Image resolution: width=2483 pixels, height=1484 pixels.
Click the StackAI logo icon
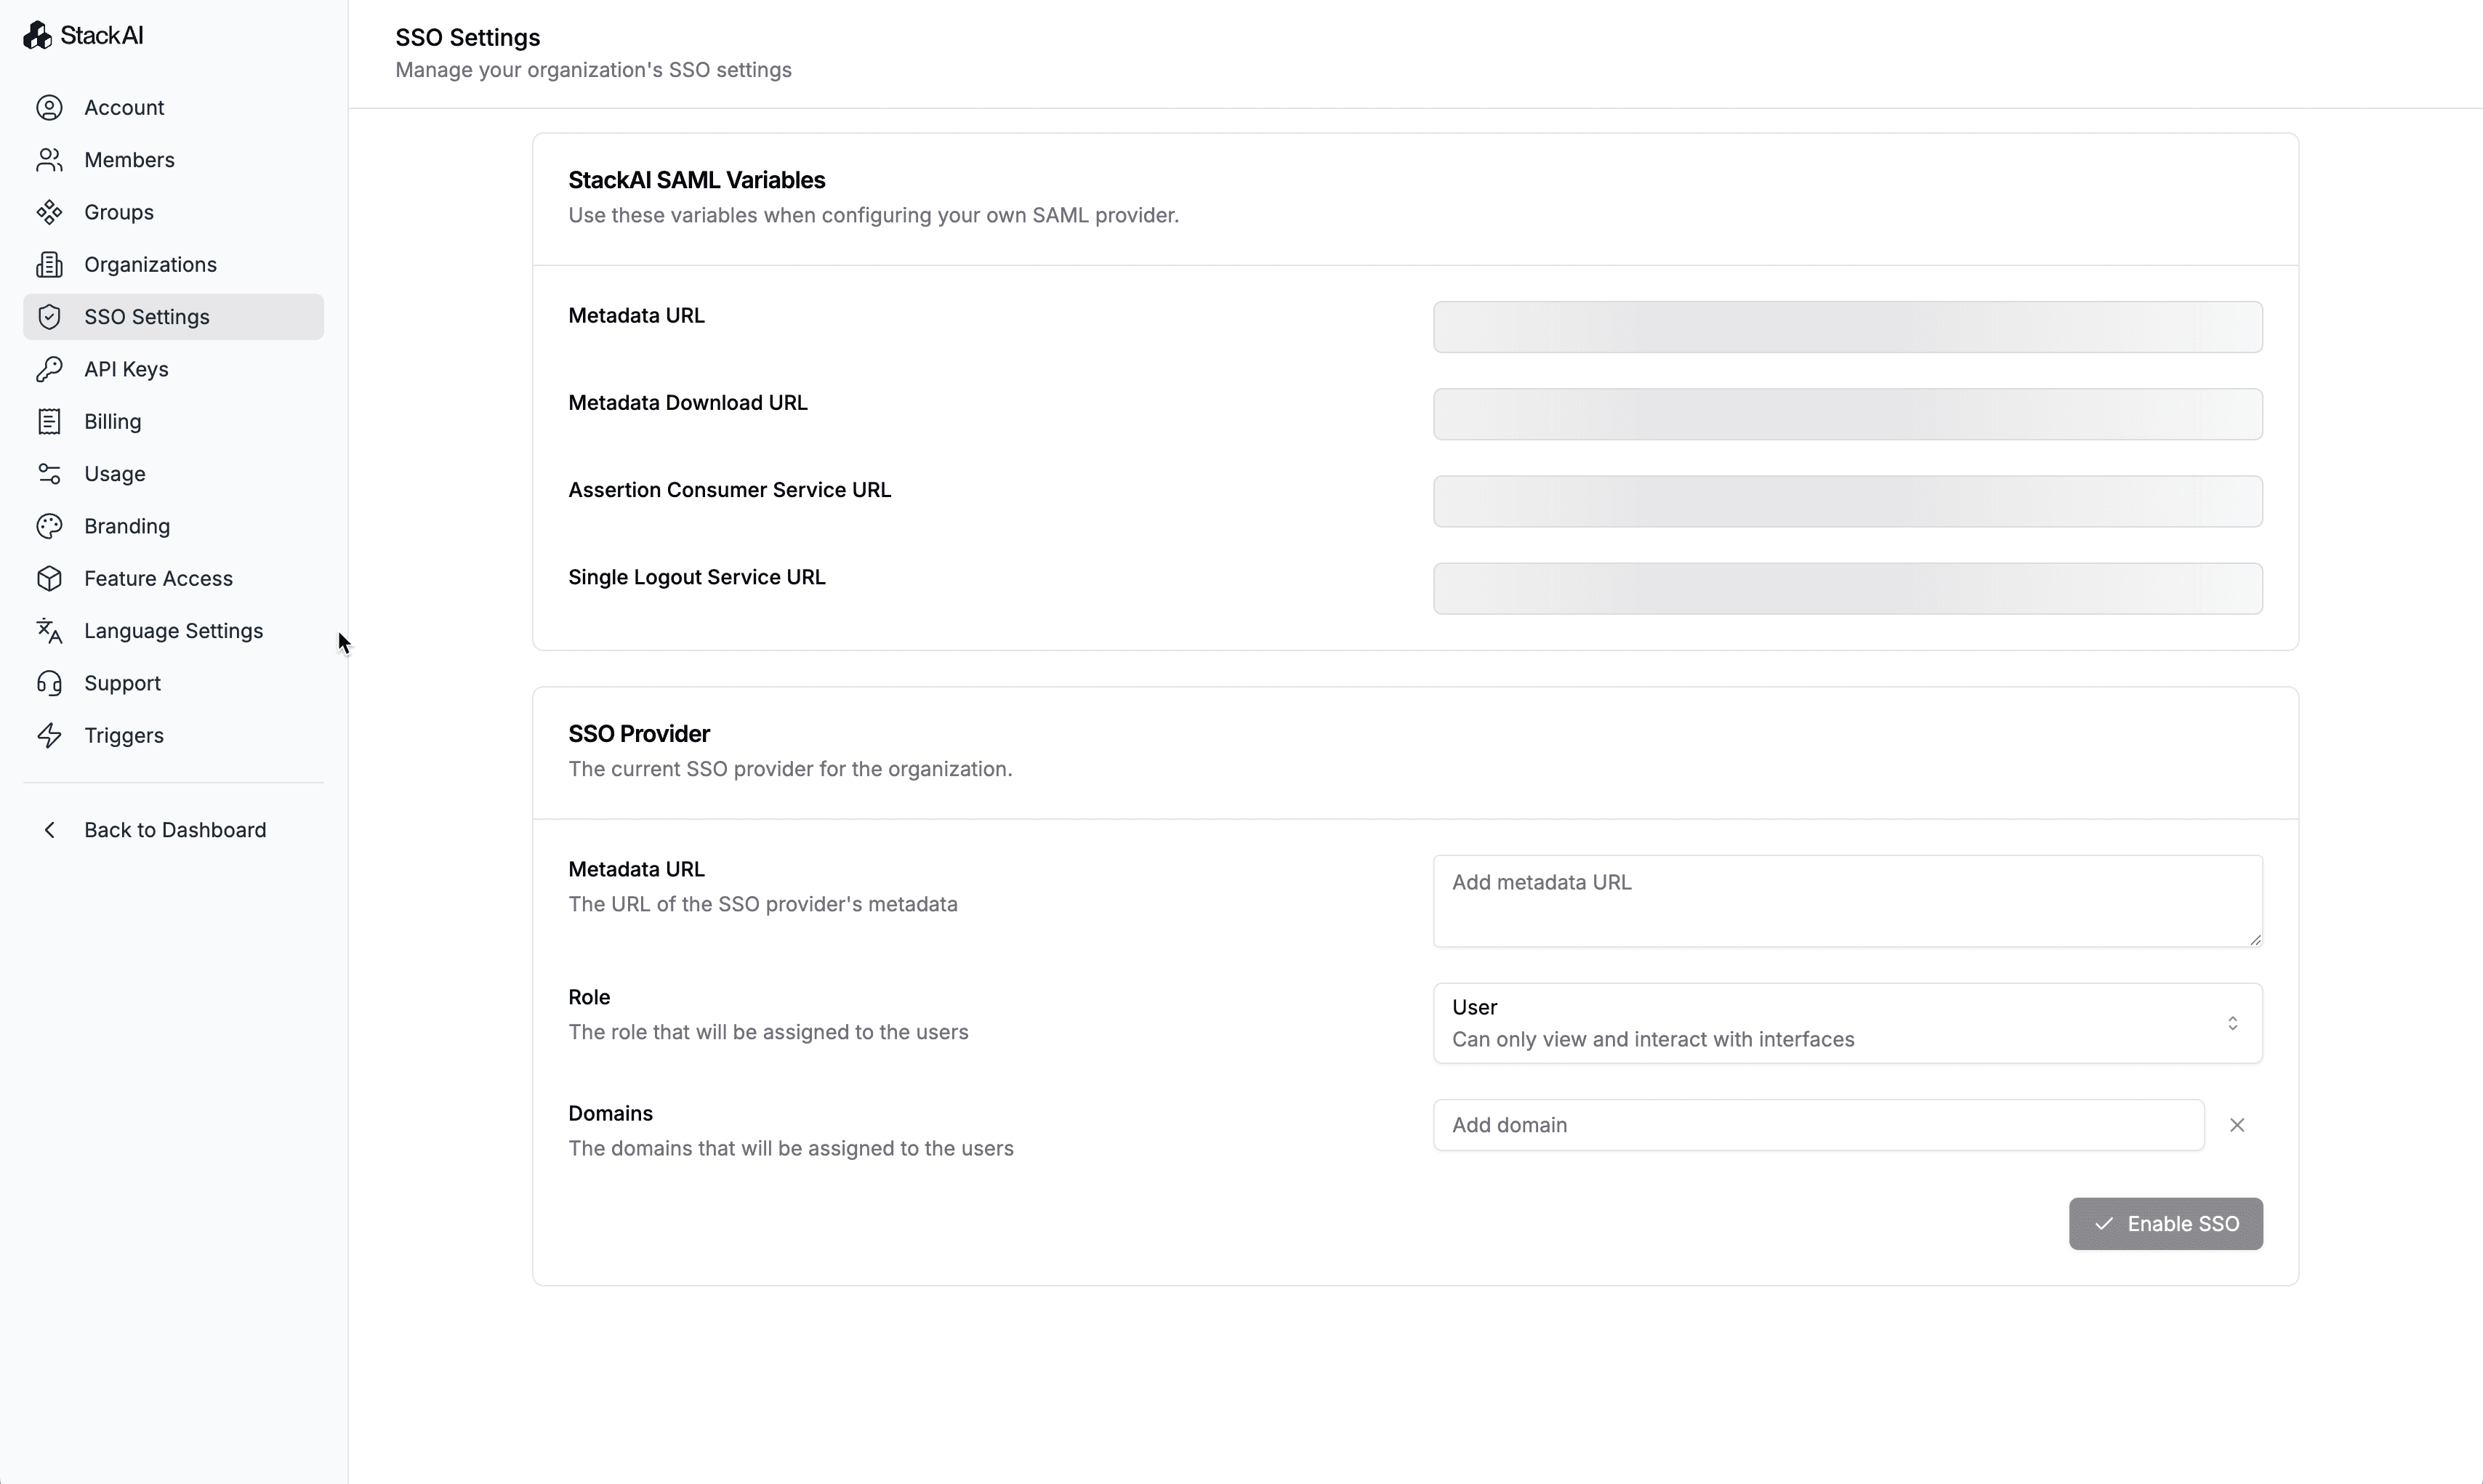(37, 35)
